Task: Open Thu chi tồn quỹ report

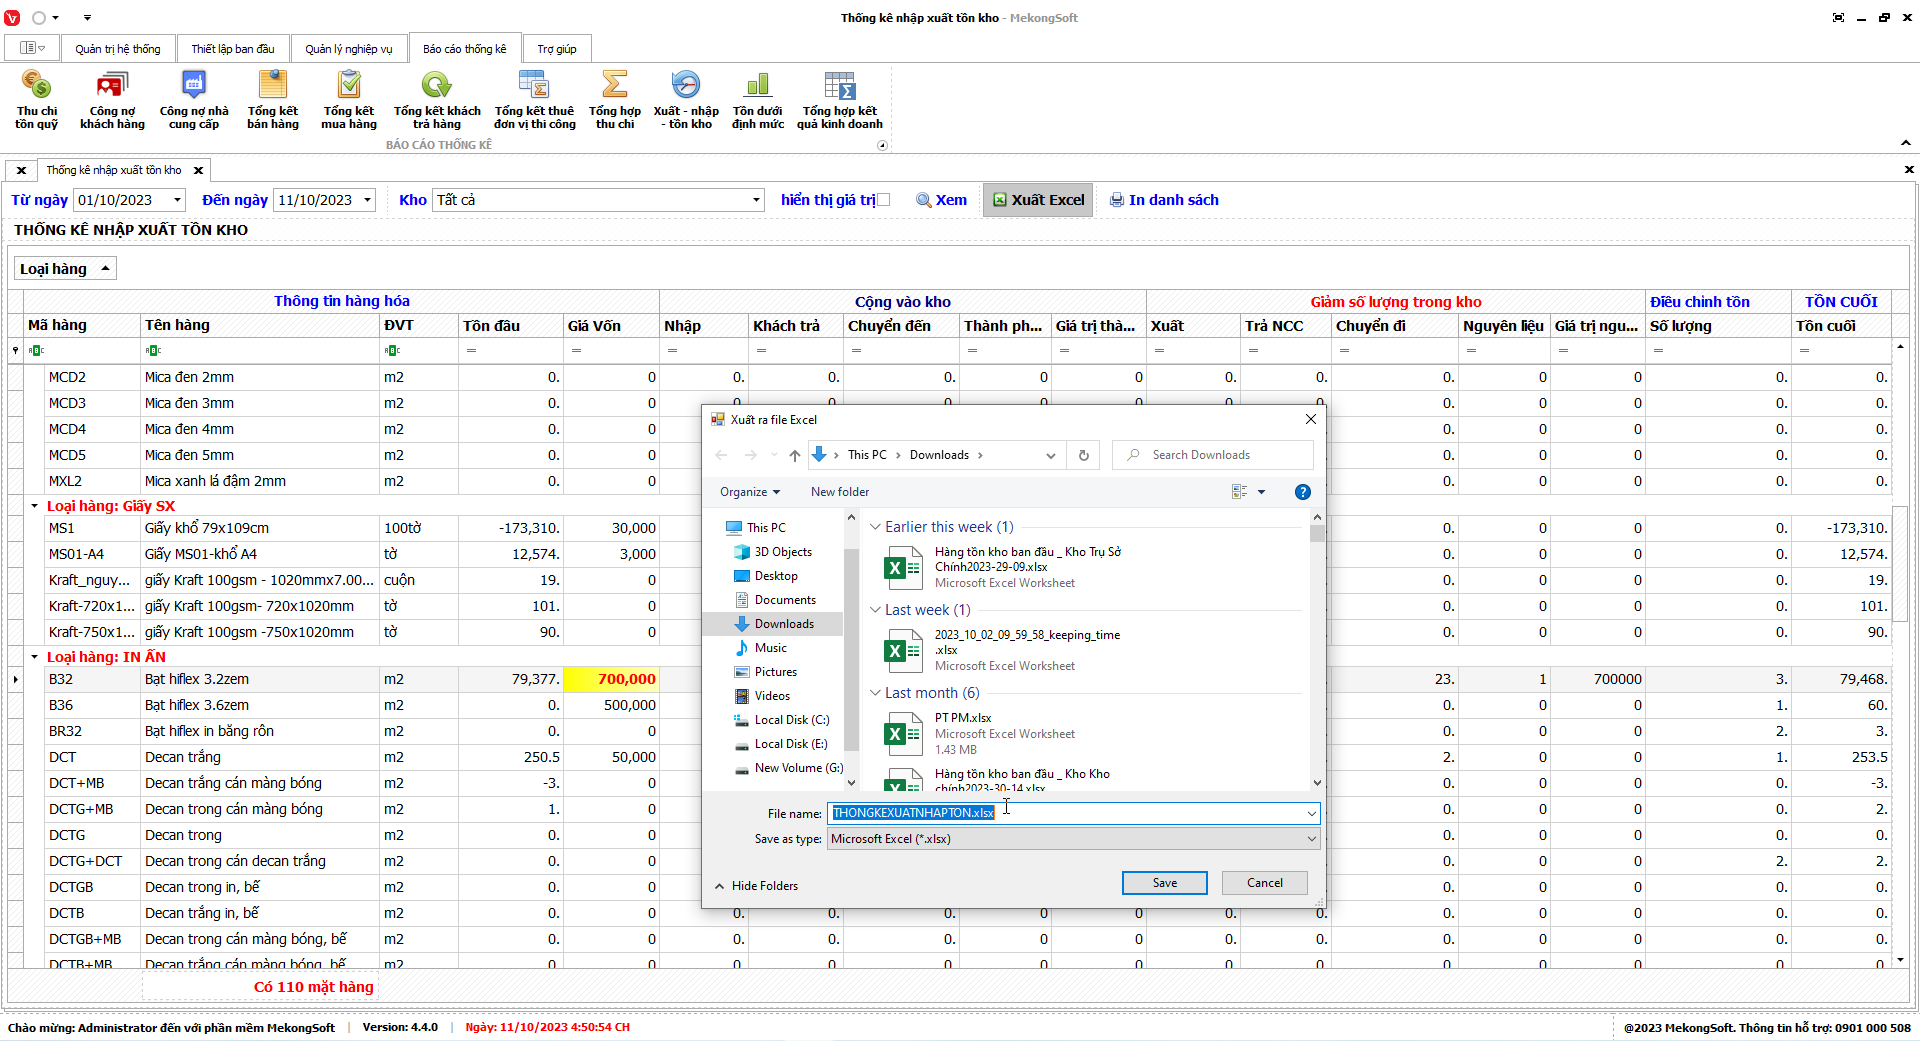Action: click(x=37, y=100)
